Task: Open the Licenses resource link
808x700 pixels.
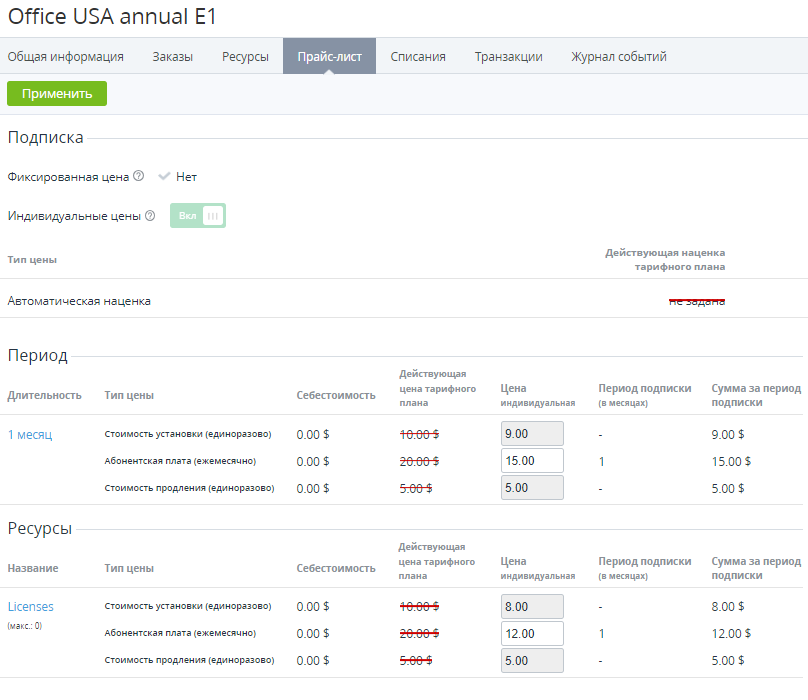Action: [x=30, y=607]
